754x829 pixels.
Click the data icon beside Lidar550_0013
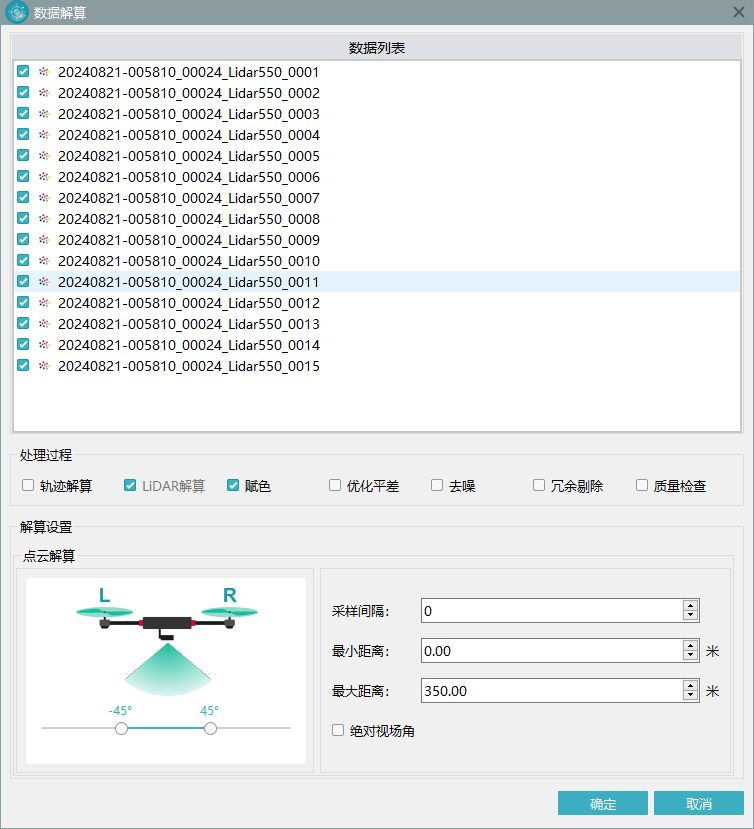tap(43, 324)
